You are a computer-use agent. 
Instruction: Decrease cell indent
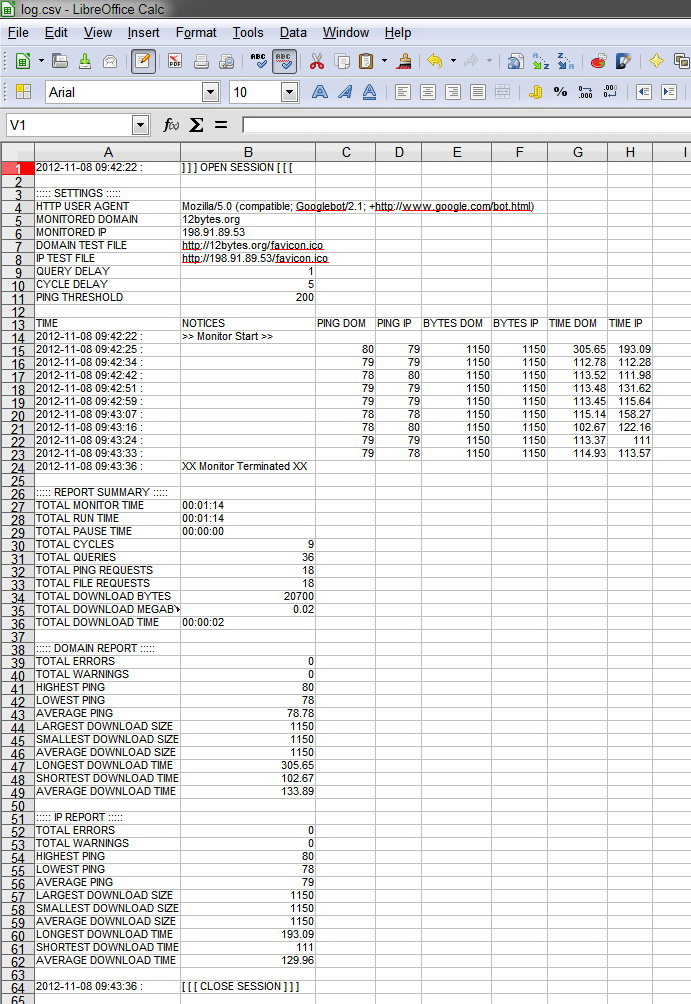[x=644, y=92]
